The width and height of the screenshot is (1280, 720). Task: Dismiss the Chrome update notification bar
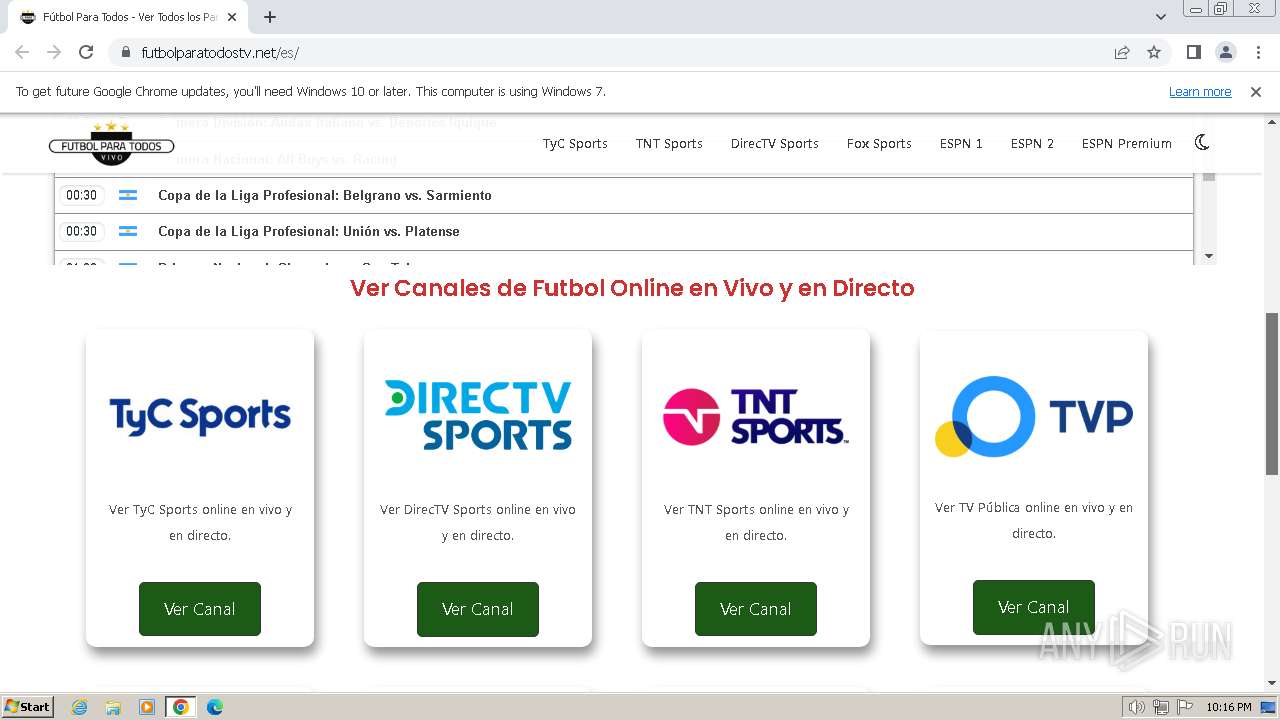coord(1256,91)
